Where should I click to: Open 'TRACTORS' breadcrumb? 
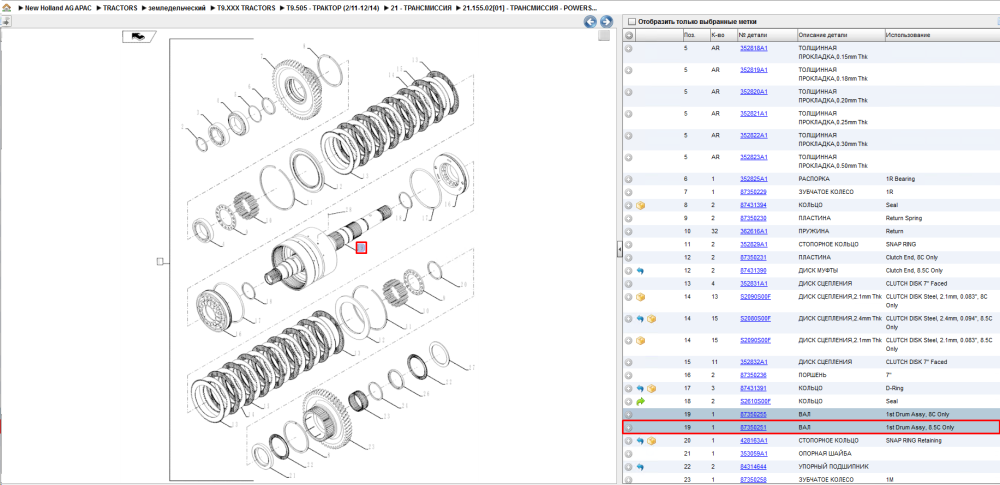[120, 8]
